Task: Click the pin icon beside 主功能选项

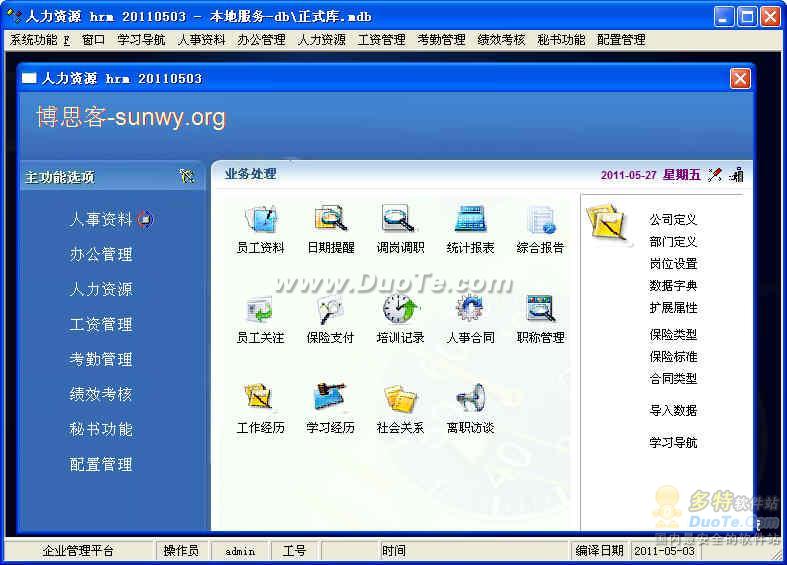Action: tap(186, 176)
